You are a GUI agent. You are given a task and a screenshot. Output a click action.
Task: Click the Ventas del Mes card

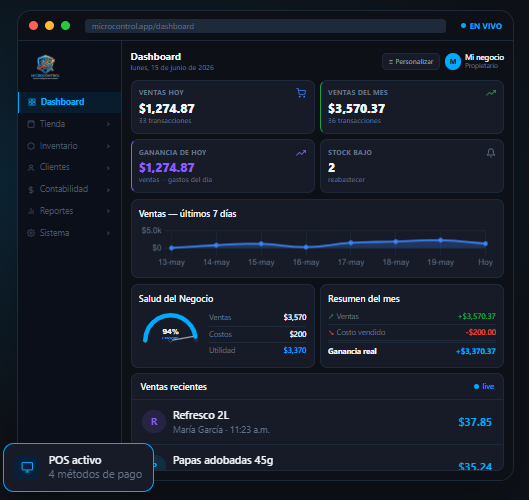(412, 107)
